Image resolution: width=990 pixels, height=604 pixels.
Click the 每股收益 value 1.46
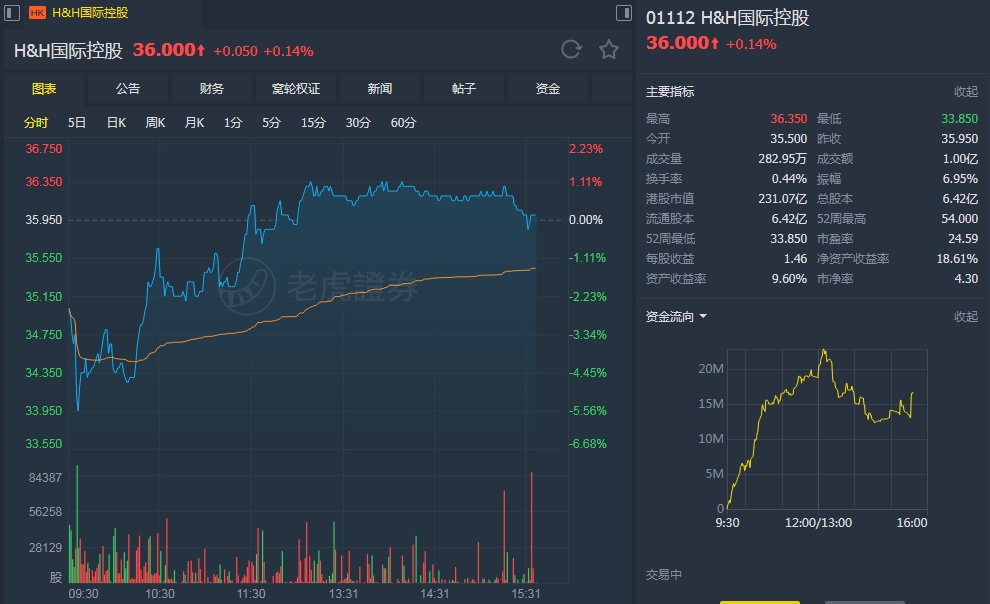796,259
